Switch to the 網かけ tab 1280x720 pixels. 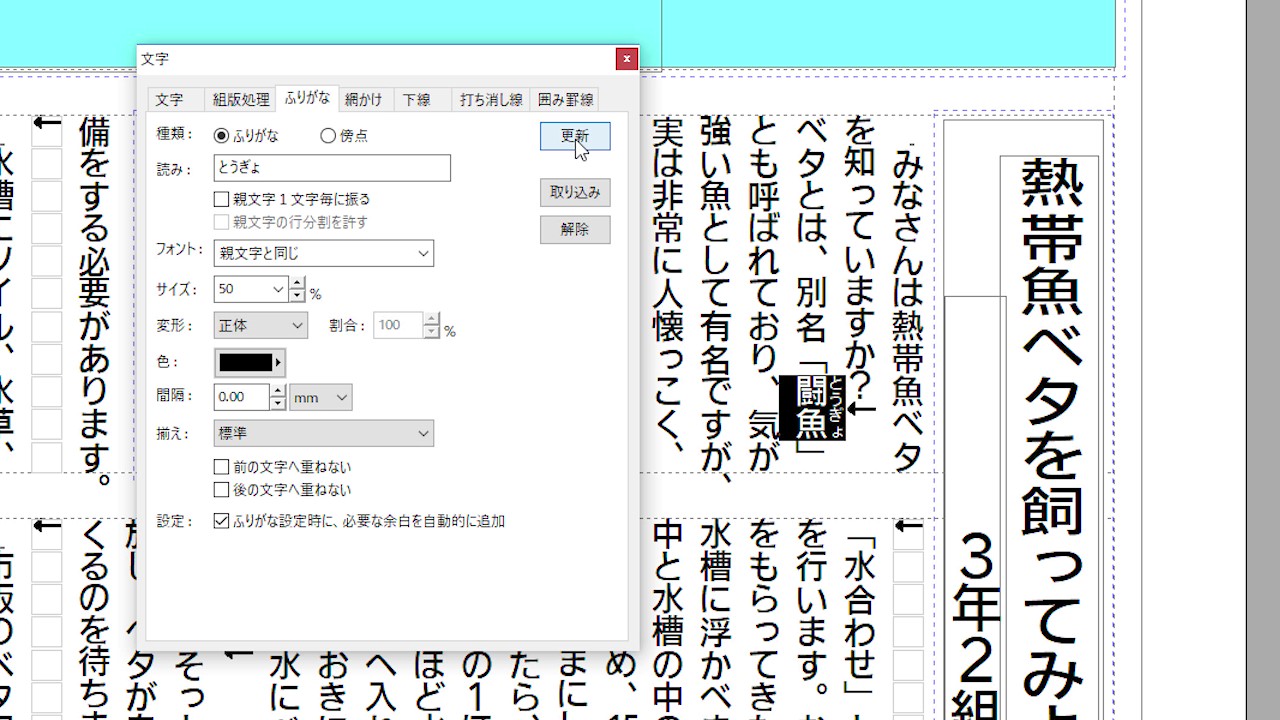click(x=363, y=99)
